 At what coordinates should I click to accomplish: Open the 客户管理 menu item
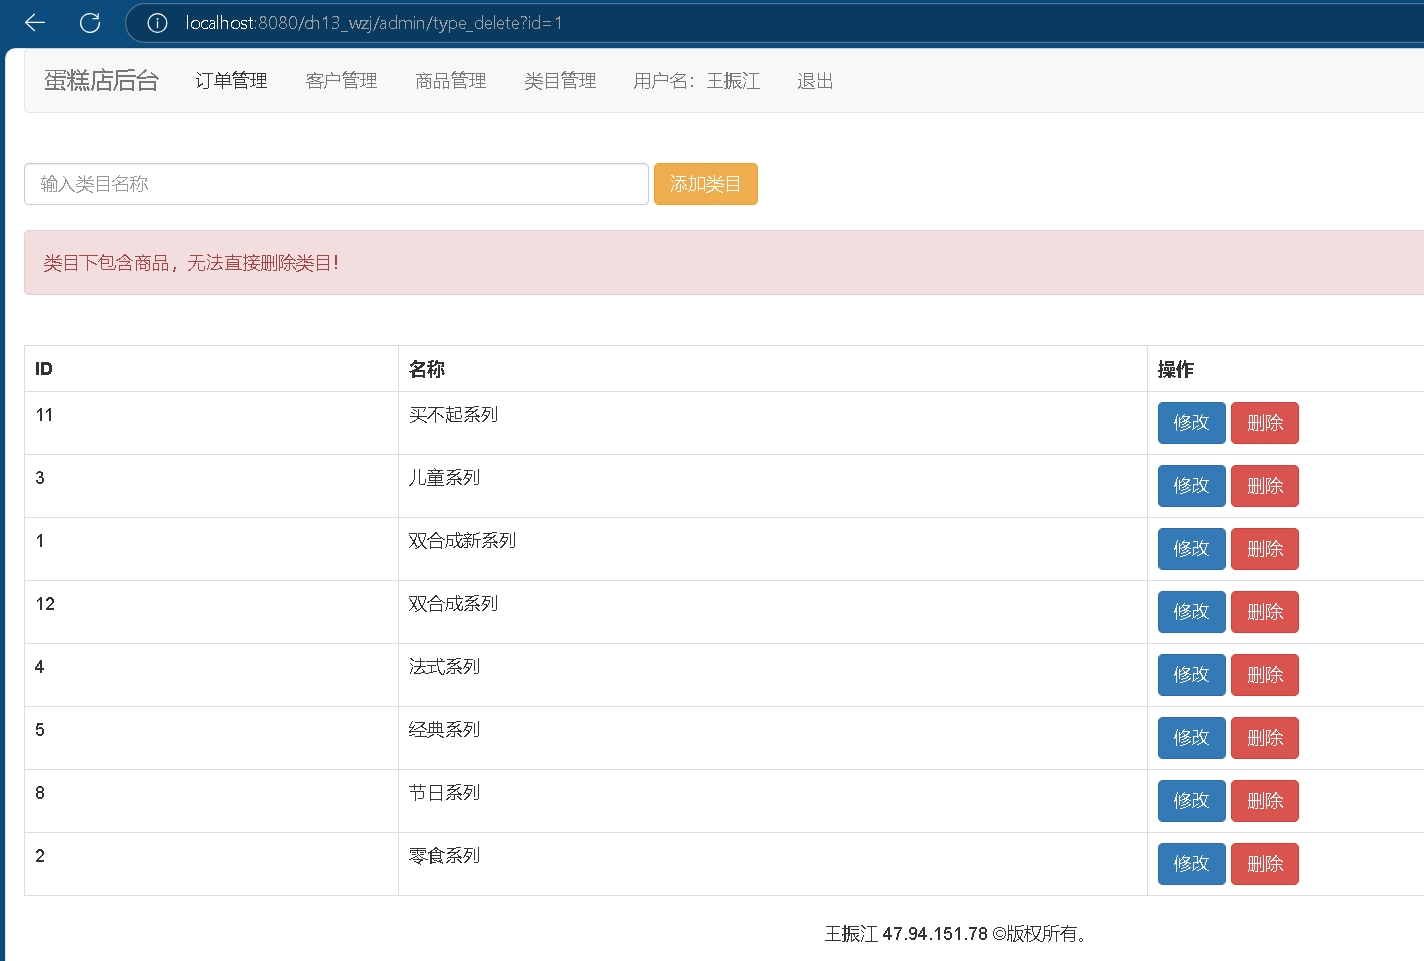341,81
